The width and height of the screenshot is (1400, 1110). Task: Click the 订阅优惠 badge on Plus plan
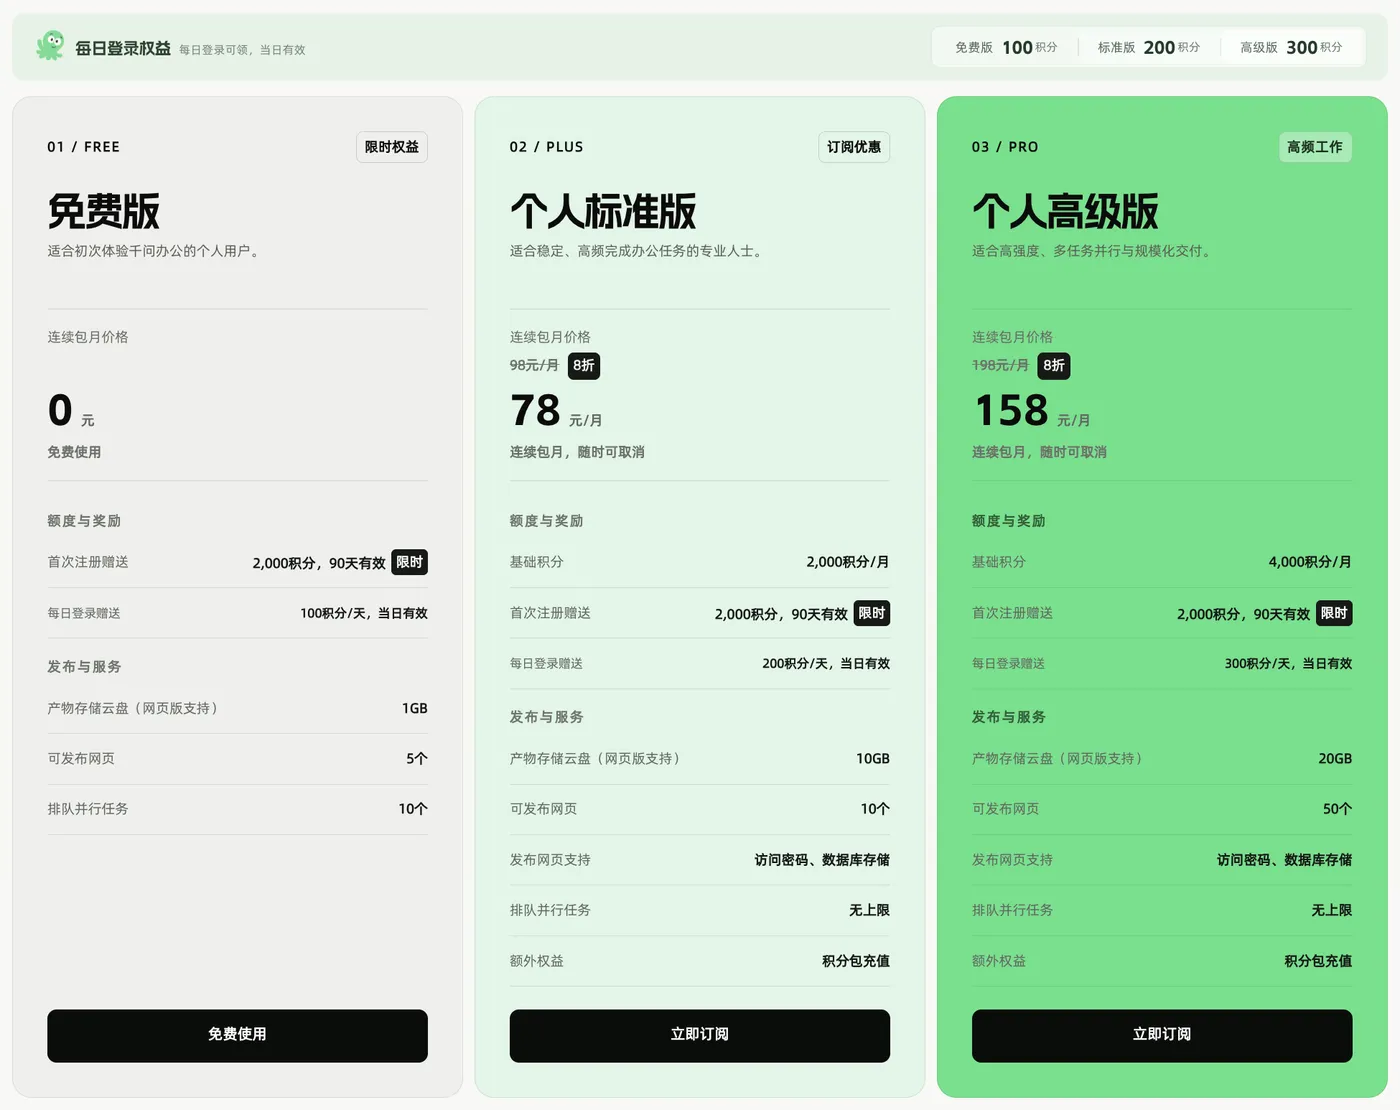854,147
